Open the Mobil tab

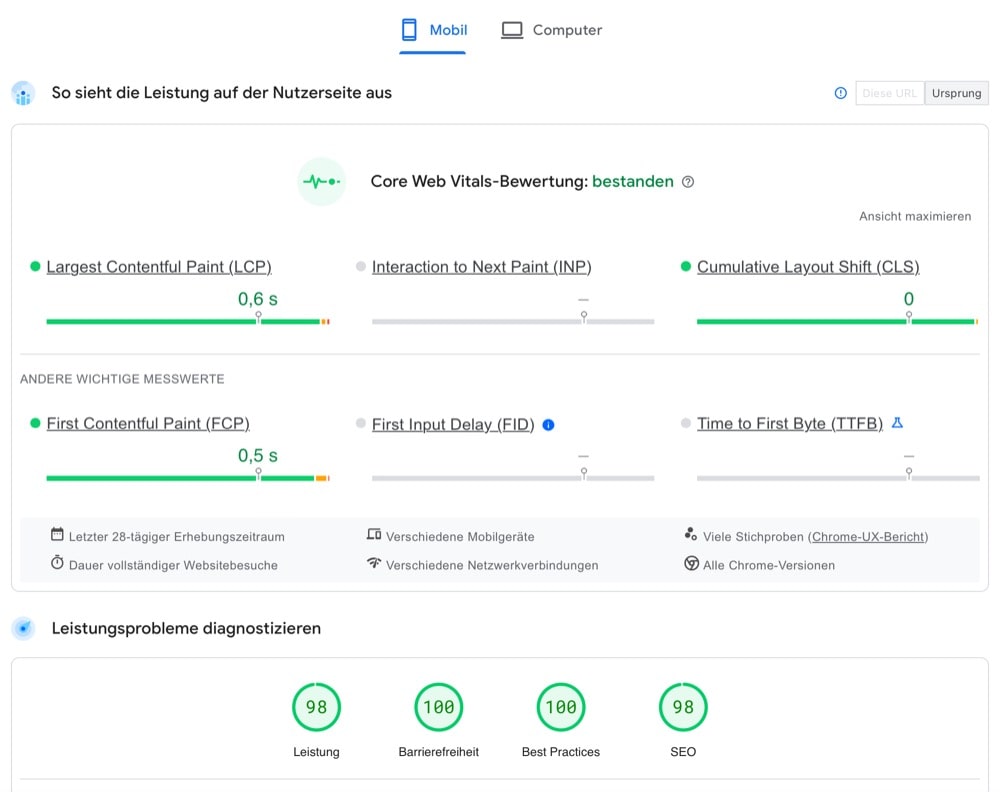(x=434, y=30)
